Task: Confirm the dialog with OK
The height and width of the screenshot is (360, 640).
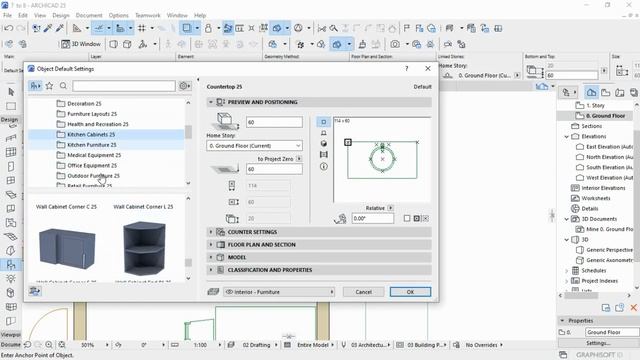Action: click(410, 292)
